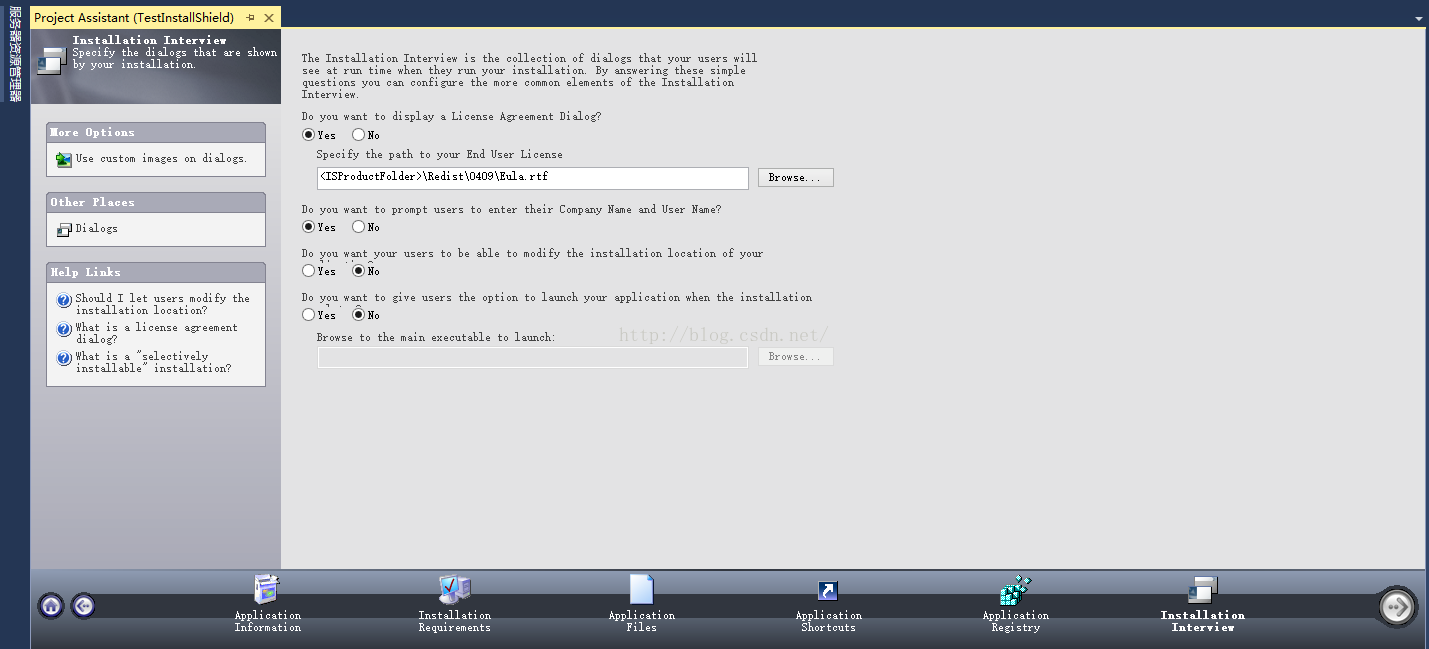Select Yes for launching application after install

pos(308,315)
